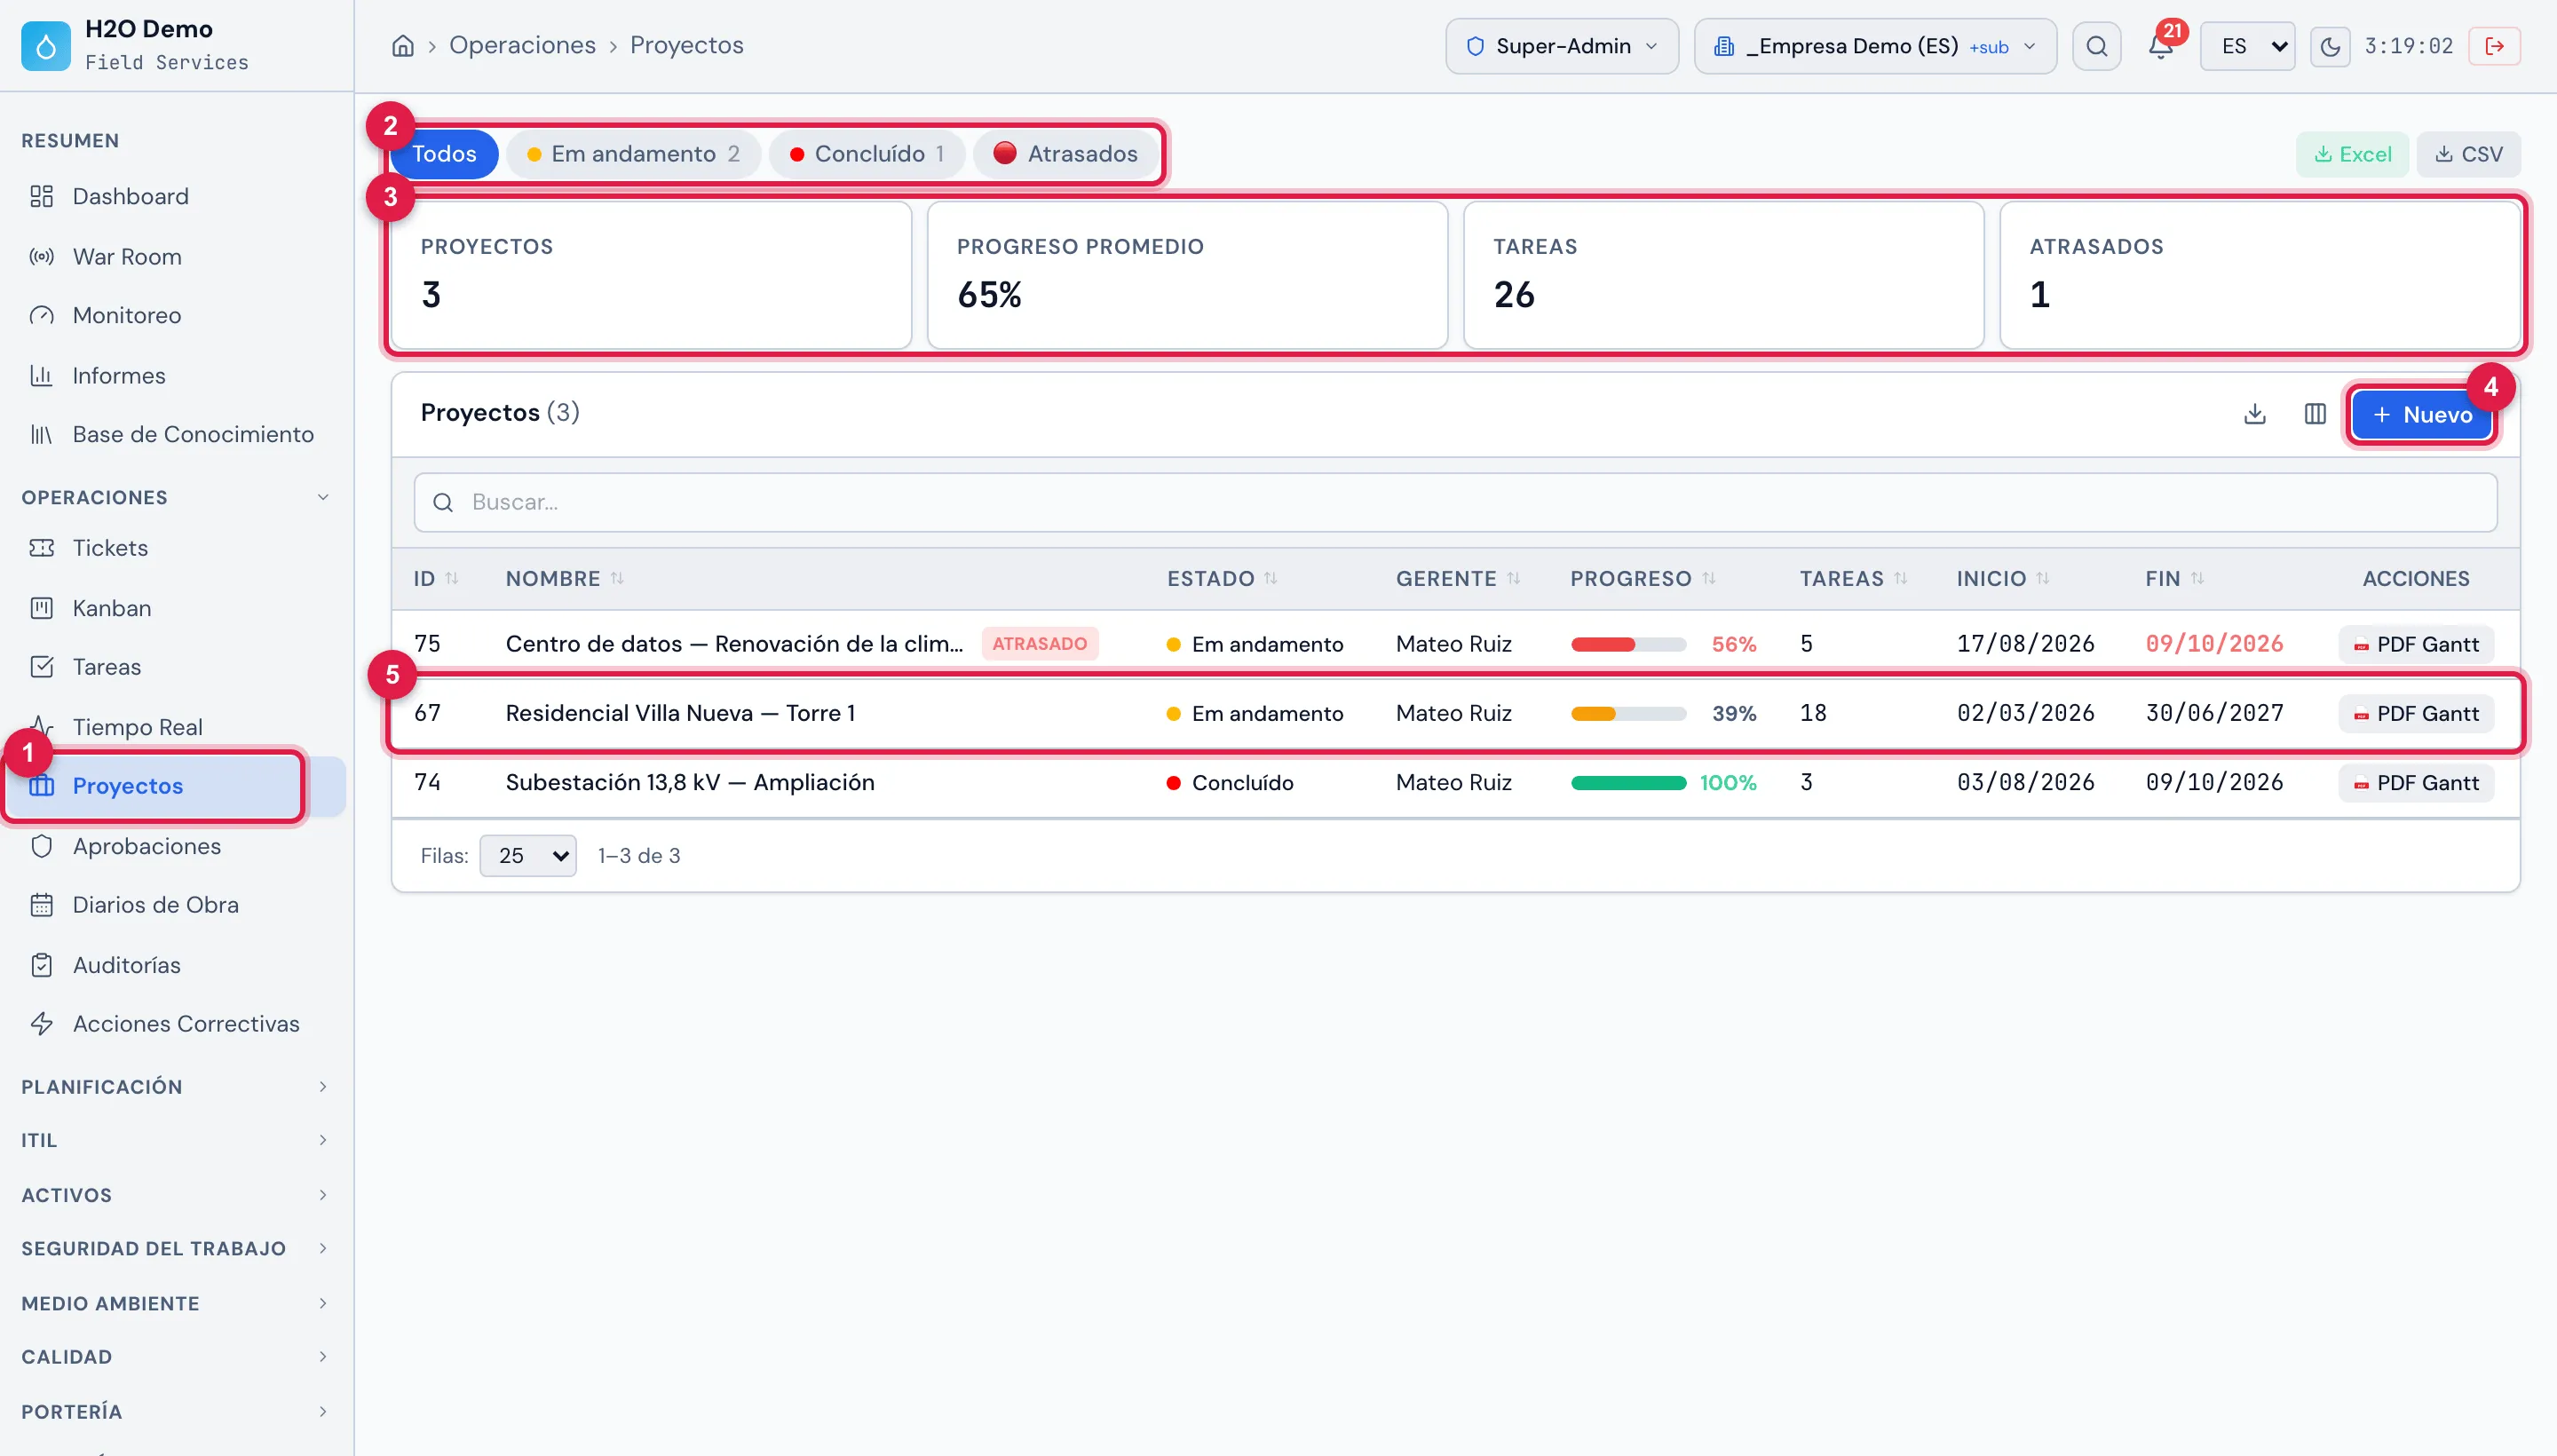Open Super-Admin role dropdown
The width and height of the screenshot is (2557, 1456).
coord(1561,46)
